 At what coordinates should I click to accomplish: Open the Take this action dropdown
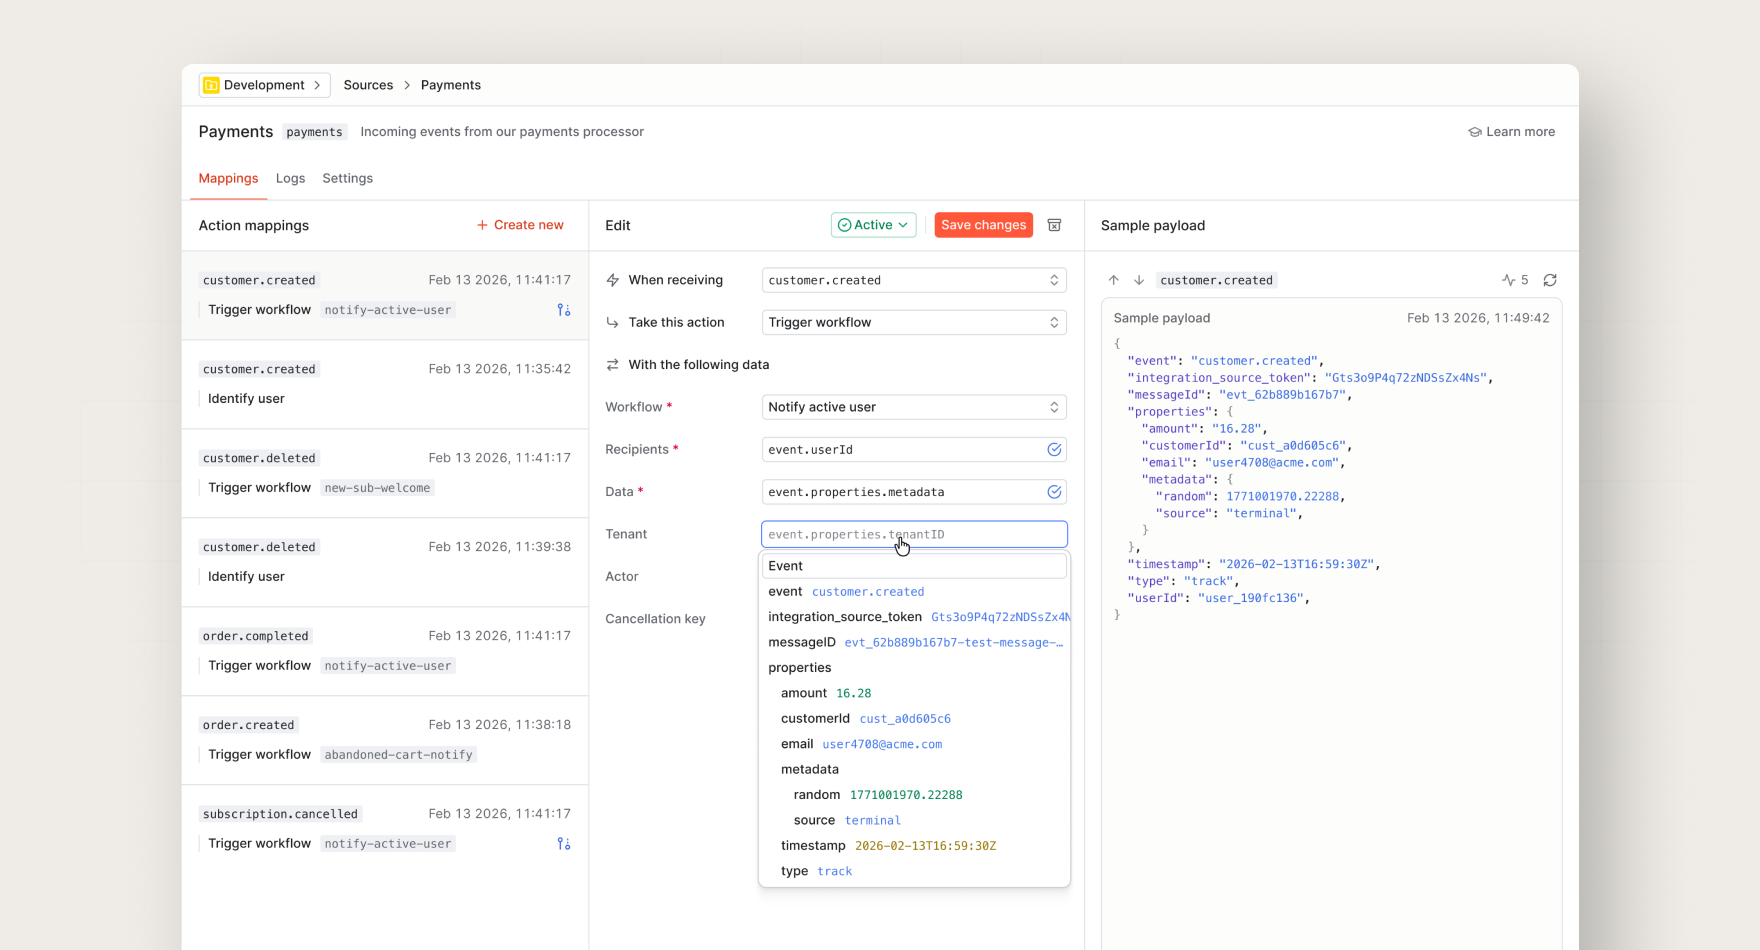point(914,322)
